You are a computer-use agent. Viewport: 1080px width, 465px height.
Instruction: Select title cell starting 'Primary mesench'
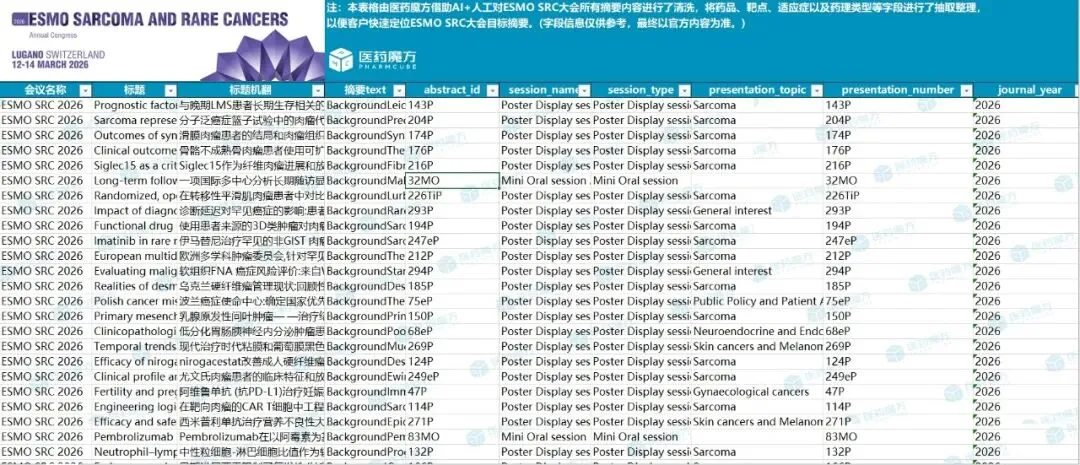(134, 316)
